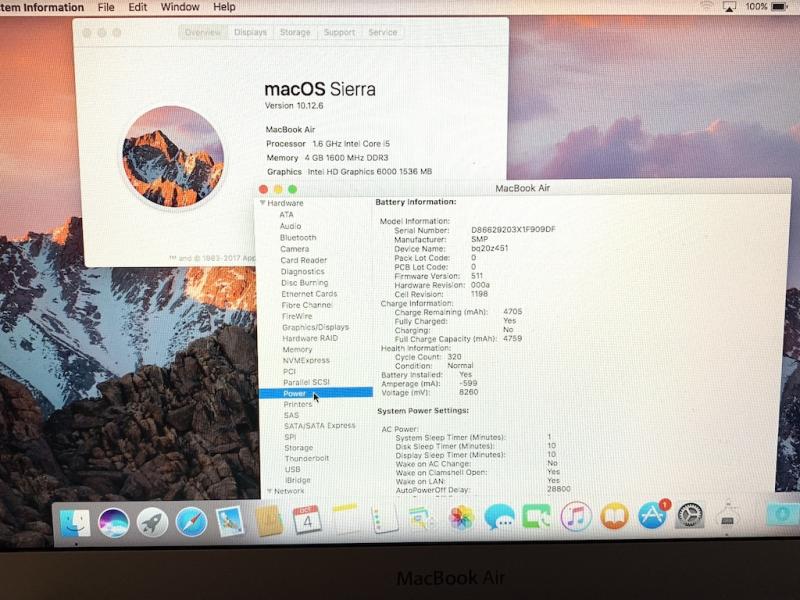Select Graphics/Displays in the sidebar
This screenshot has height=600, width=800.
pos(315,327)
